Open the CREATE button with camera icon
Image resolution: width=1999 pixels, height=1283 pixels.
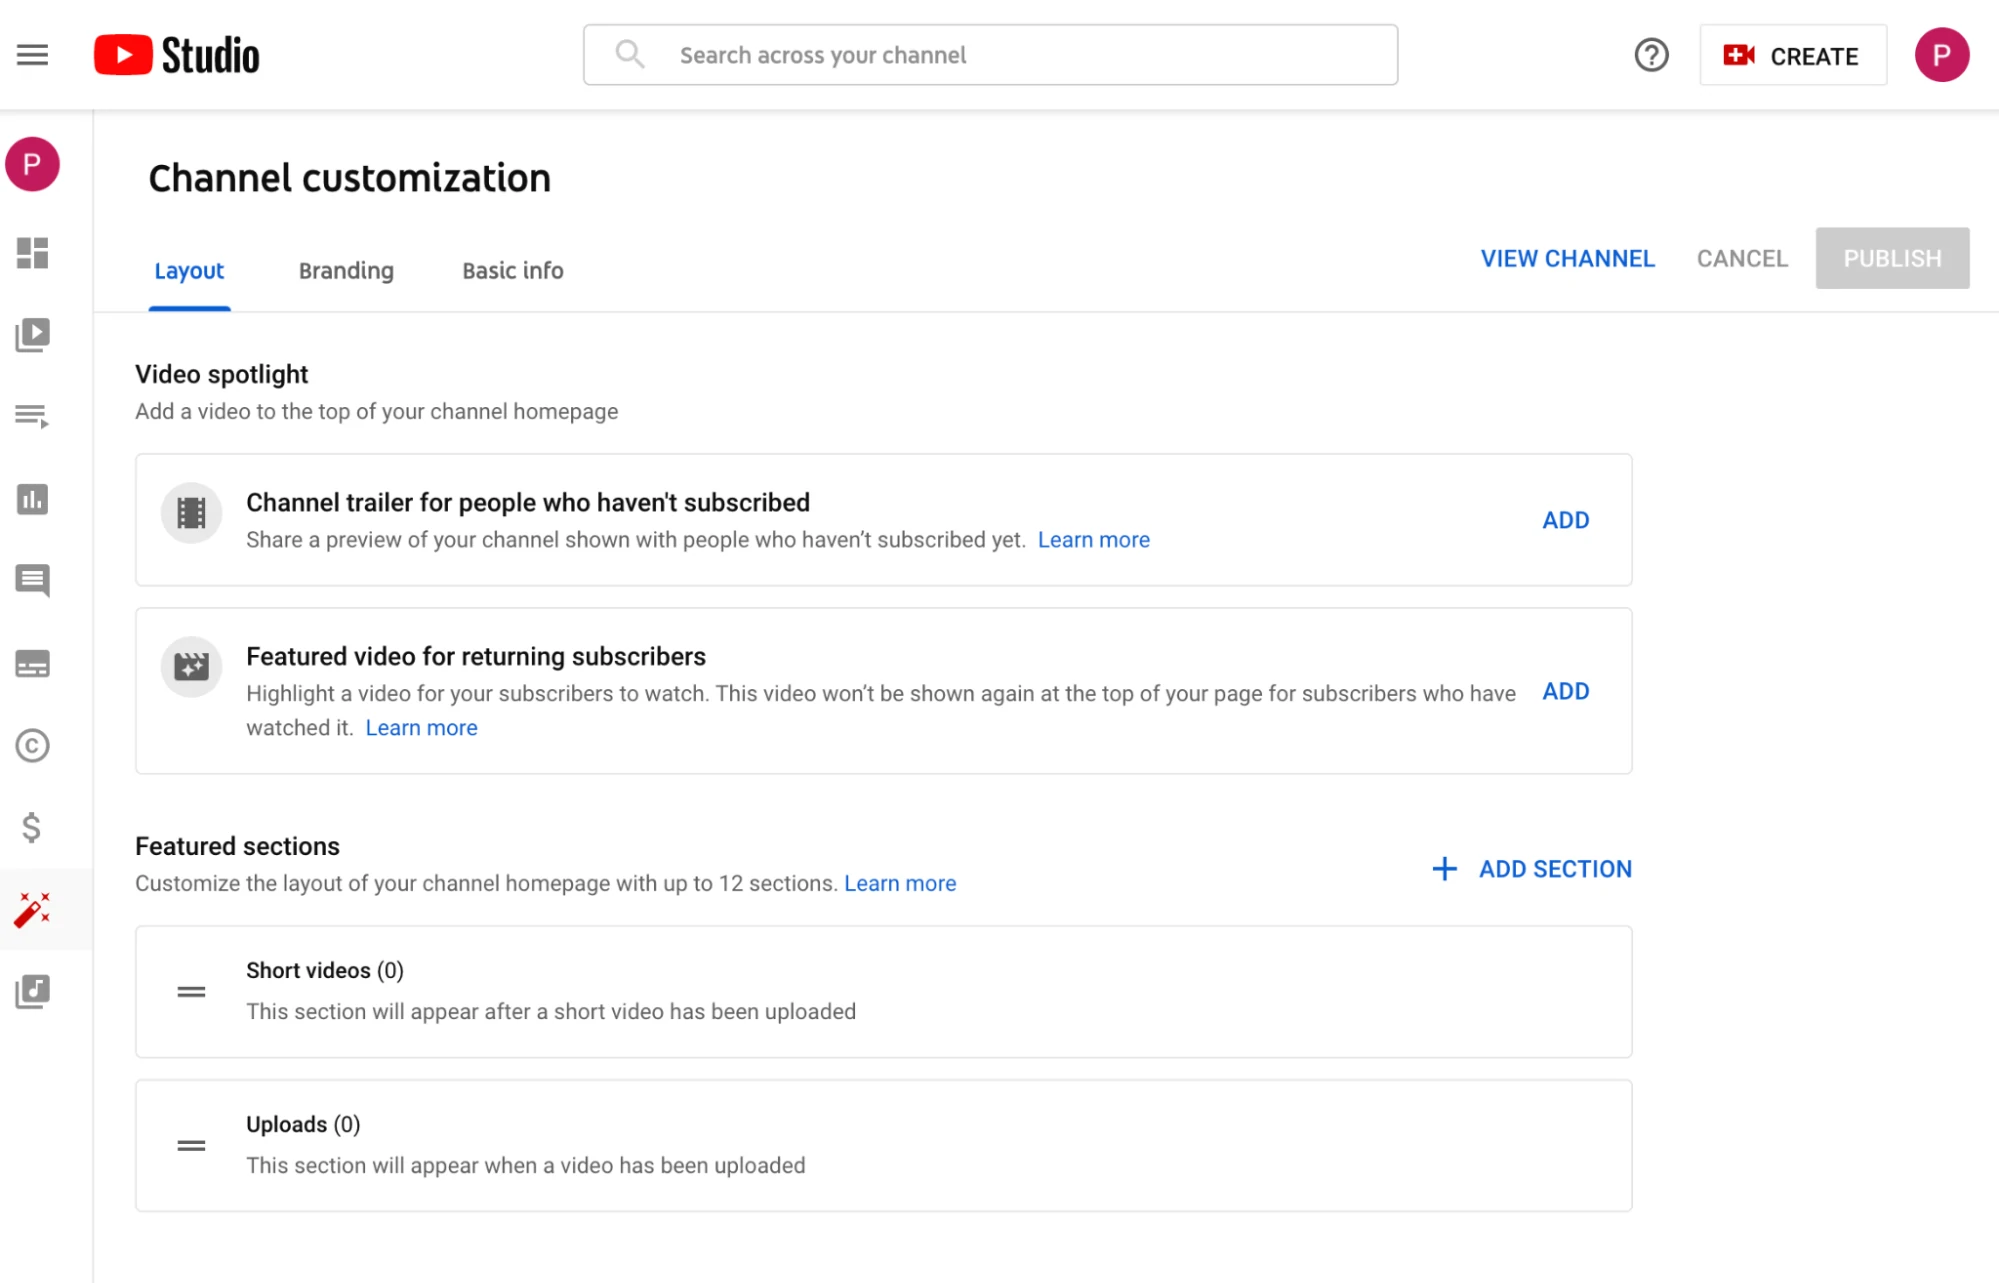[1793, 55]
